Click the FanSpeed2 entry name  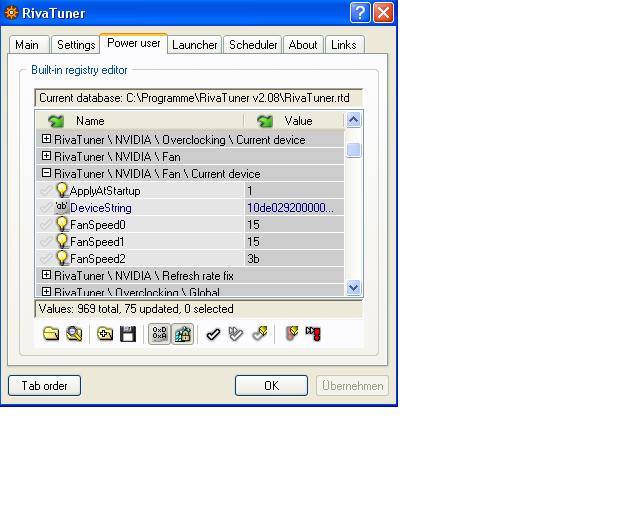[98, 258]
